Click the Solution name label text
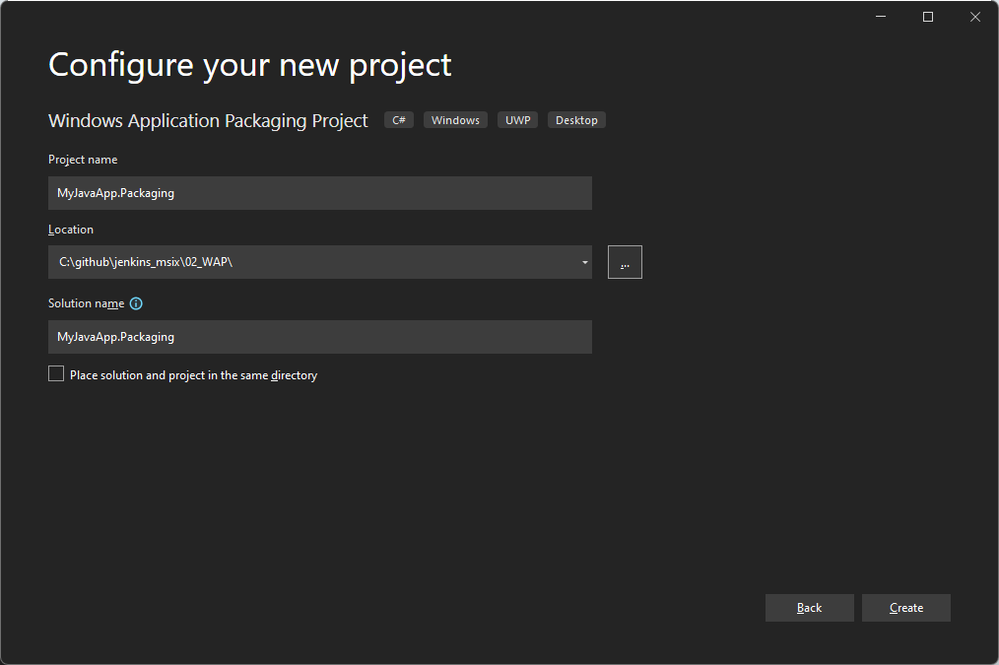 click(86, 303)
